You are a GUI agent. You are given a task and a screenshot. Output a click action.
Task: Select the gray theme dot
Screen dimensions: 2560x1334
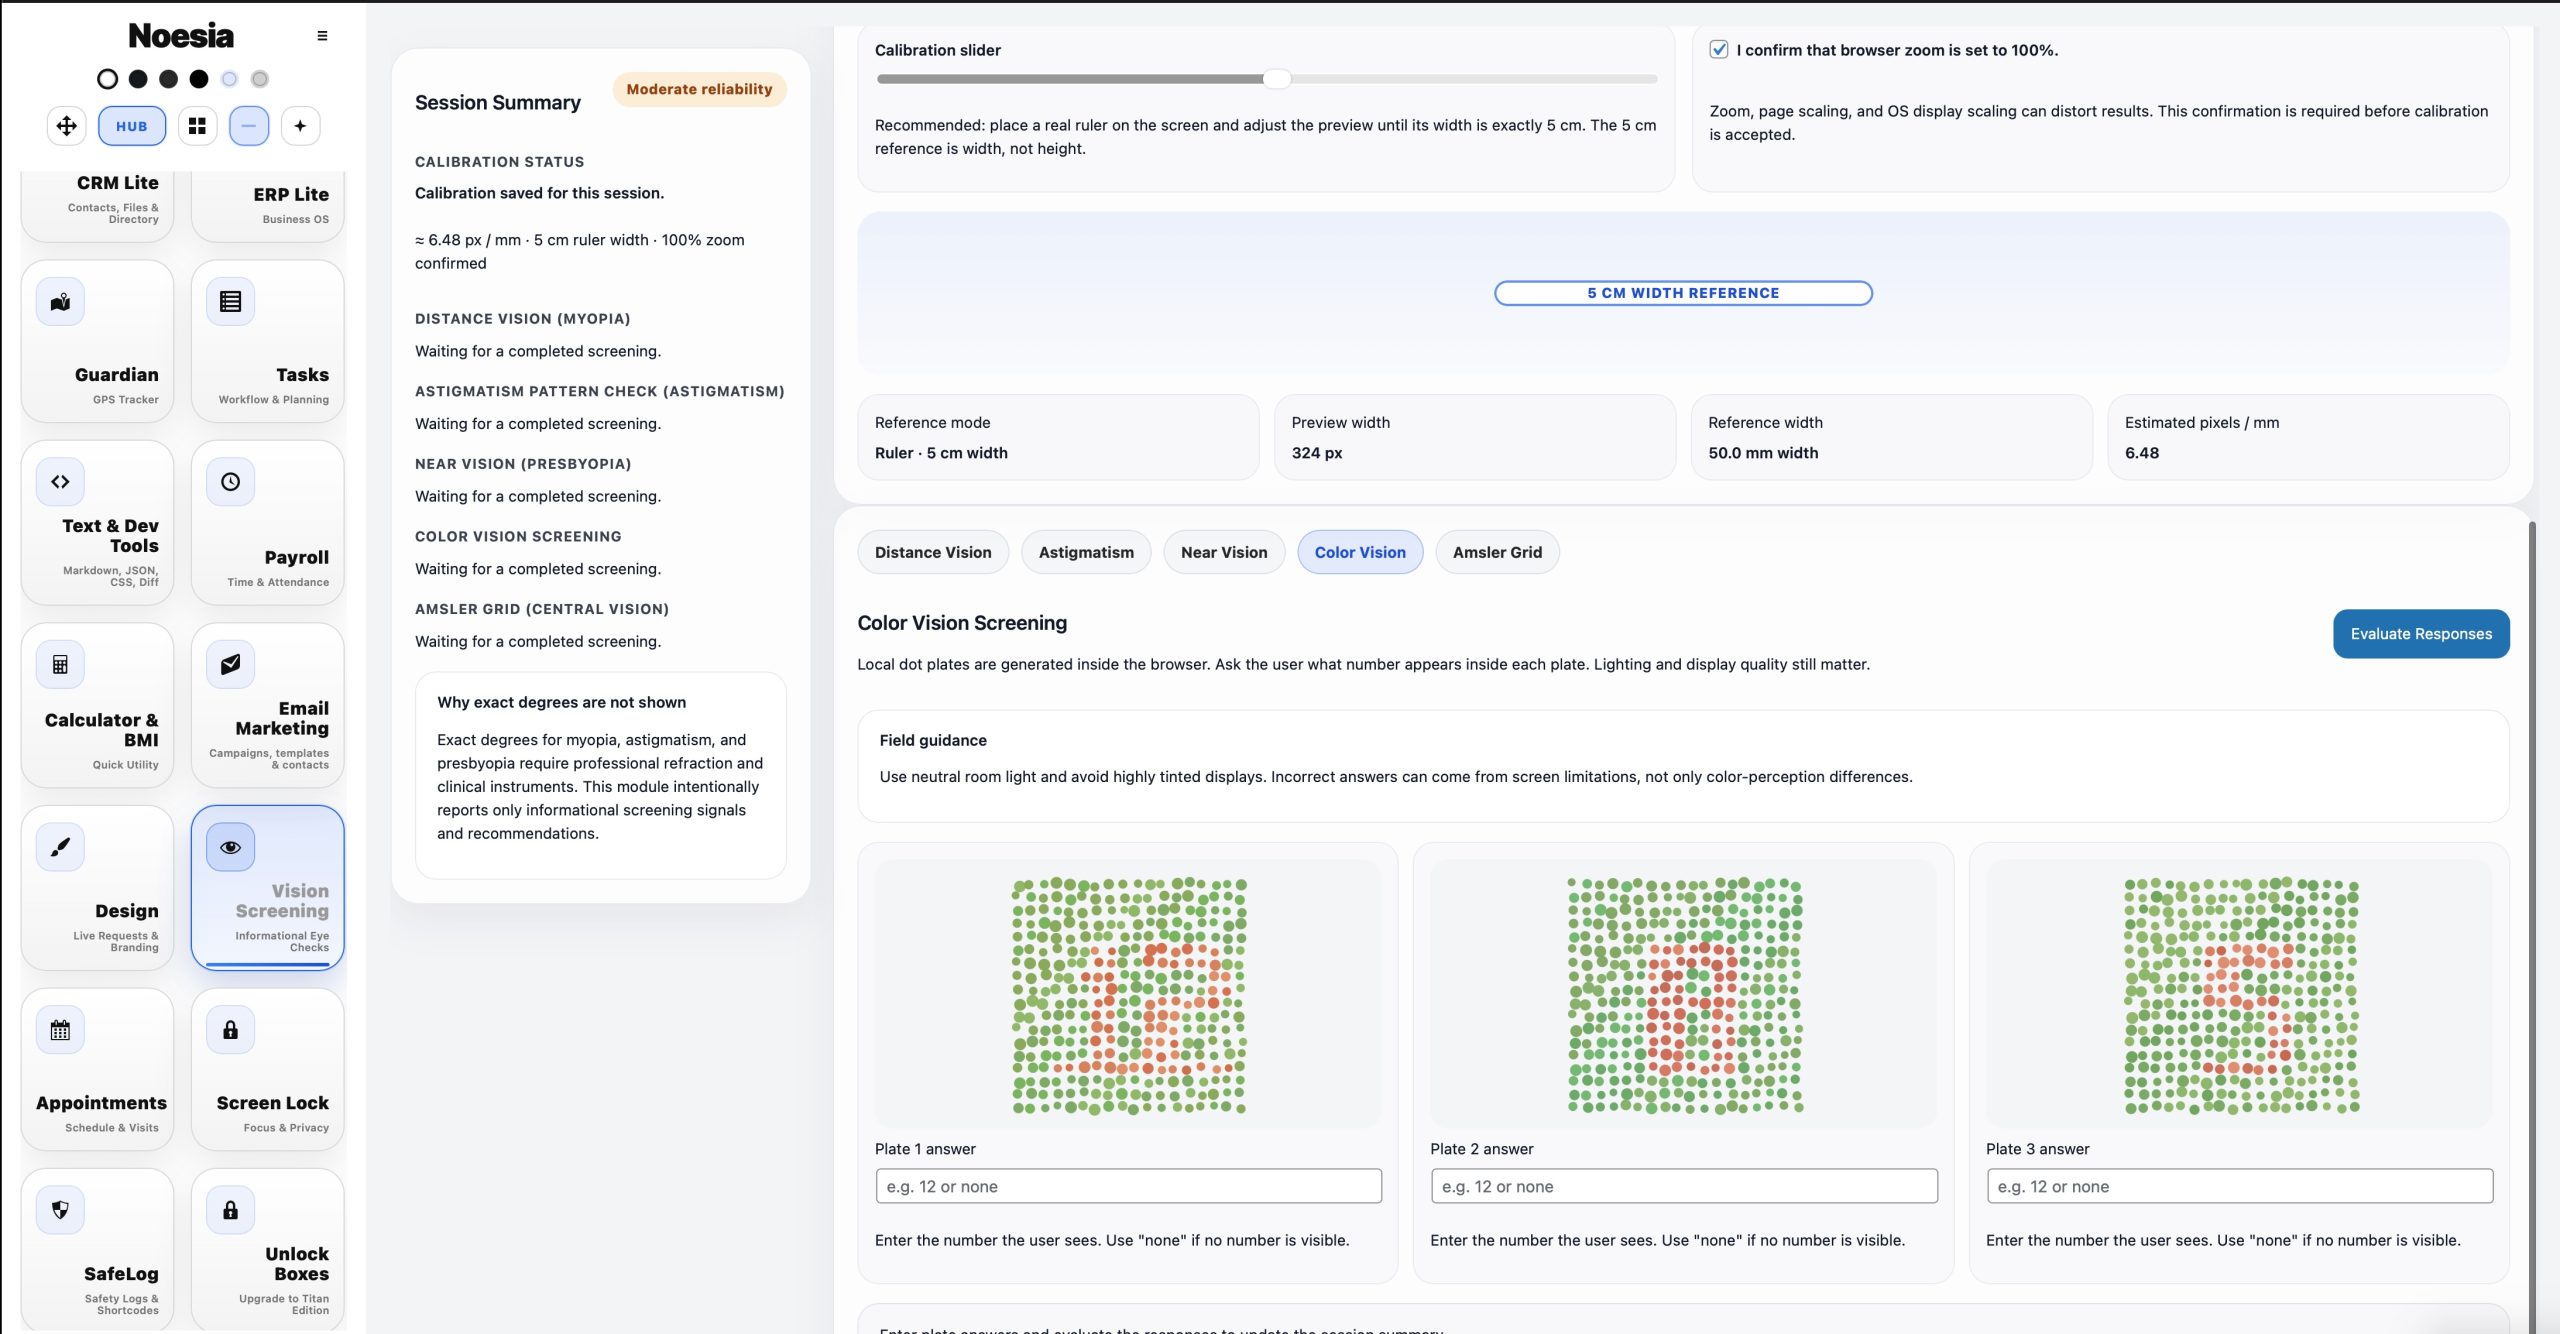pos(260,79)
